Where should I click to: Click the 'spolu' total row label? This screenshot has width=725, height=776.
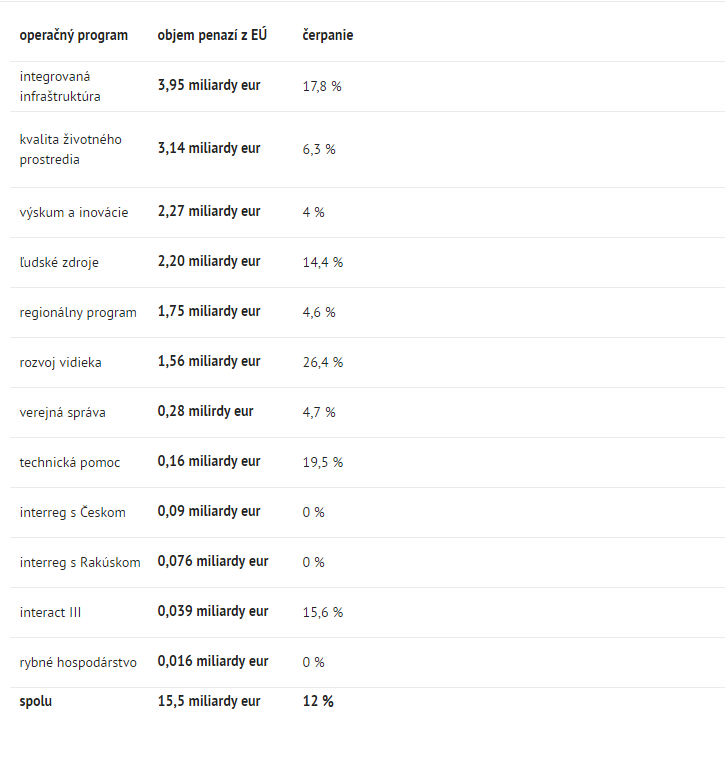[x=36, y=701]
